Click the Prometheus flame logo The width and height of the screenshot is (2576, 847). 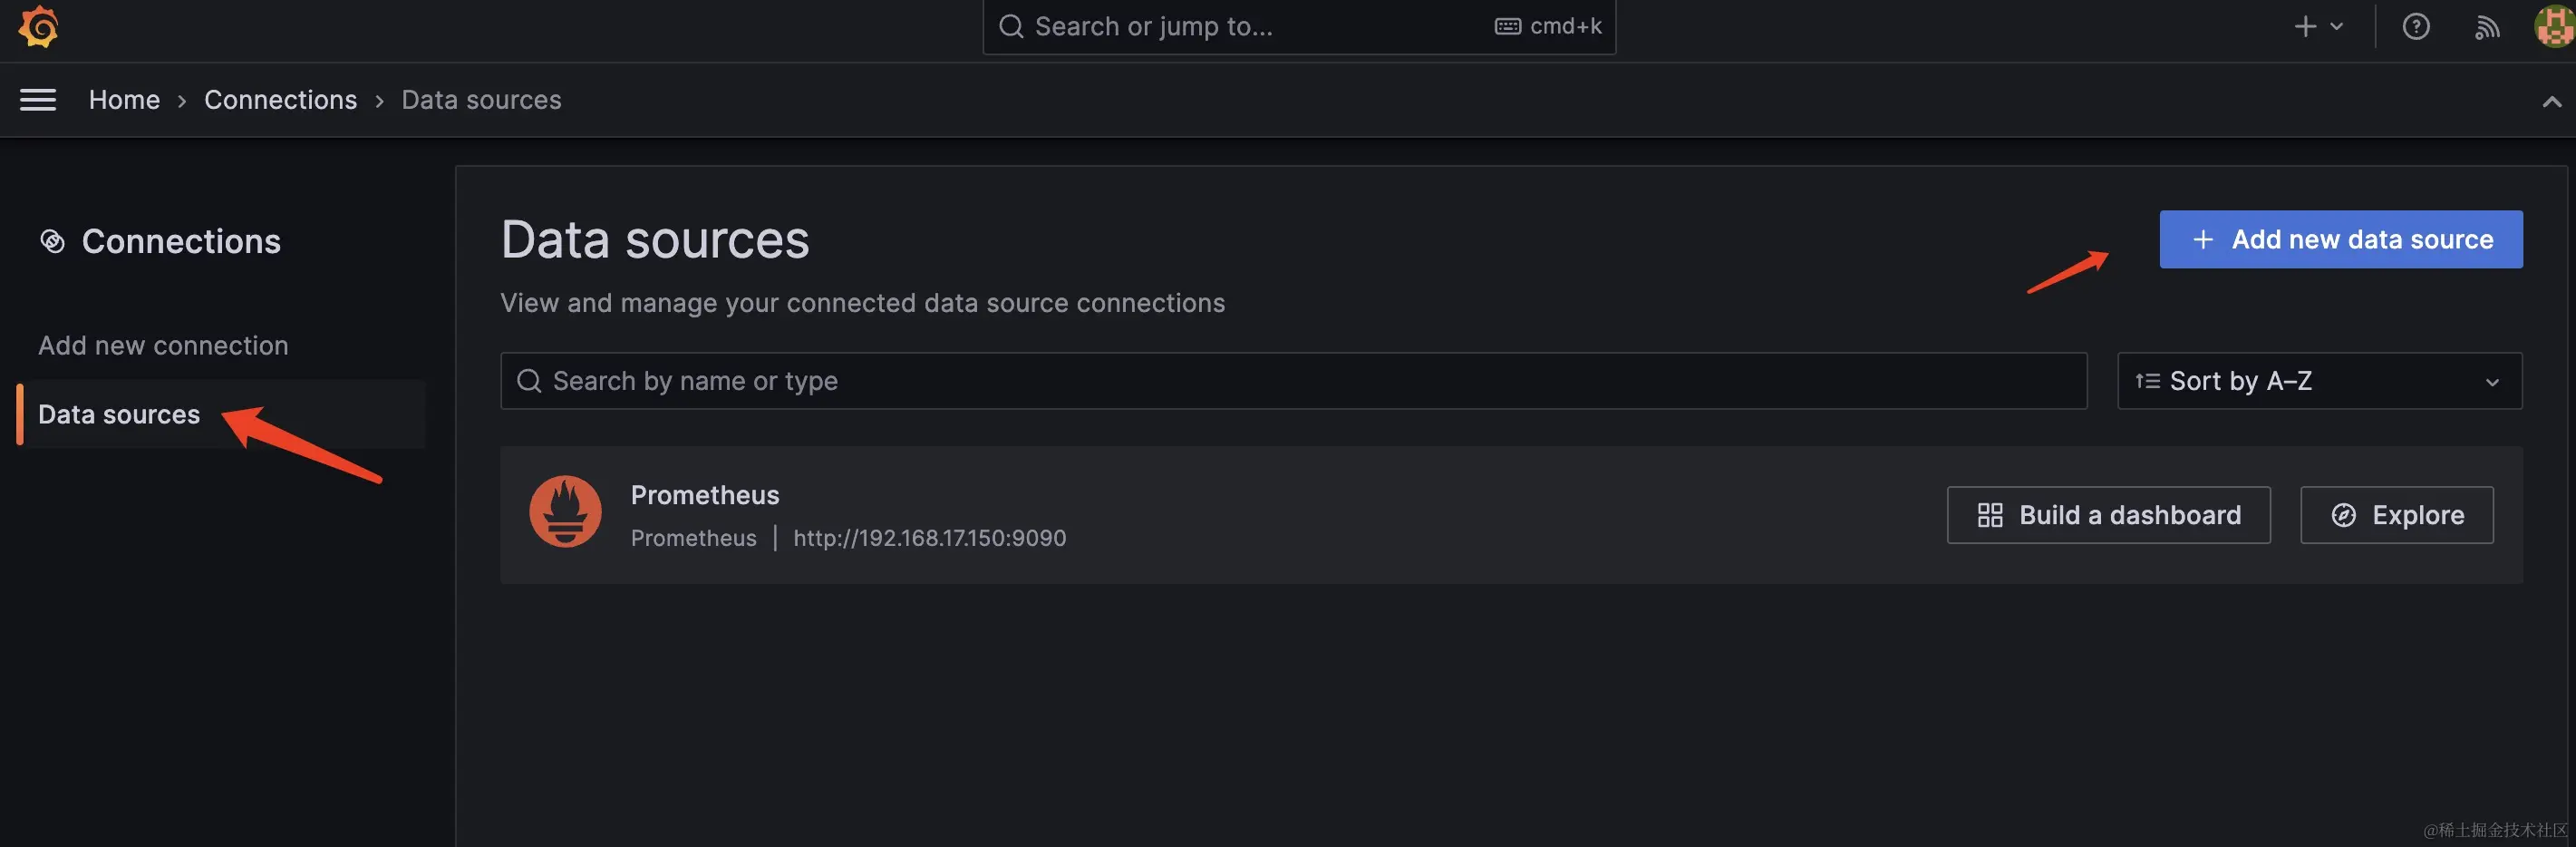coord(565,512)
